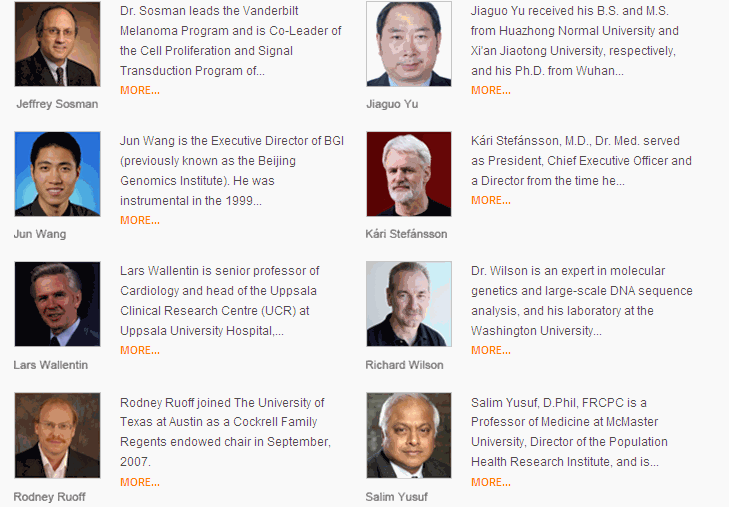Open MORE link under Kári Stefánsson's bio
The image size is (729, 507).
(x=491, y=200)
